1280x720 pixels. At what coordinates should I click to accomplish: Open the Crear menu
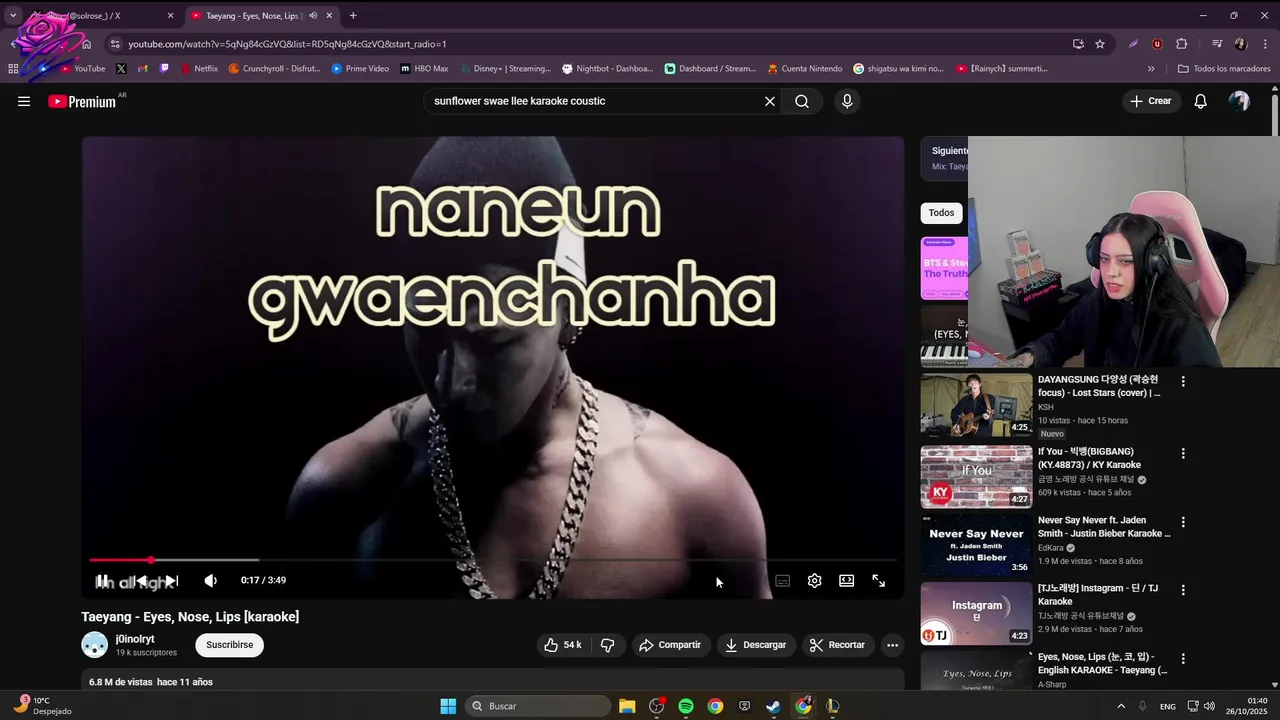pyautogui.click(x=1151, y=101)
